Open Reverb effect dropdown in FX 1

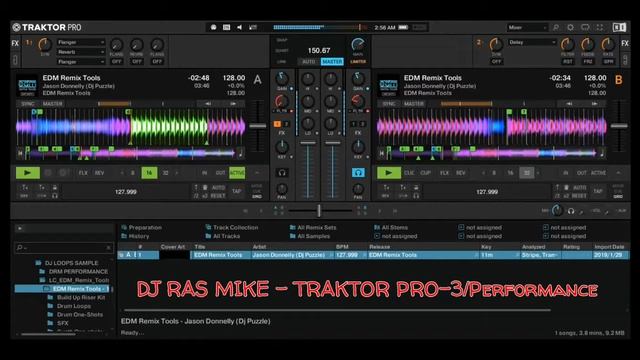click(x=81, y=52)
